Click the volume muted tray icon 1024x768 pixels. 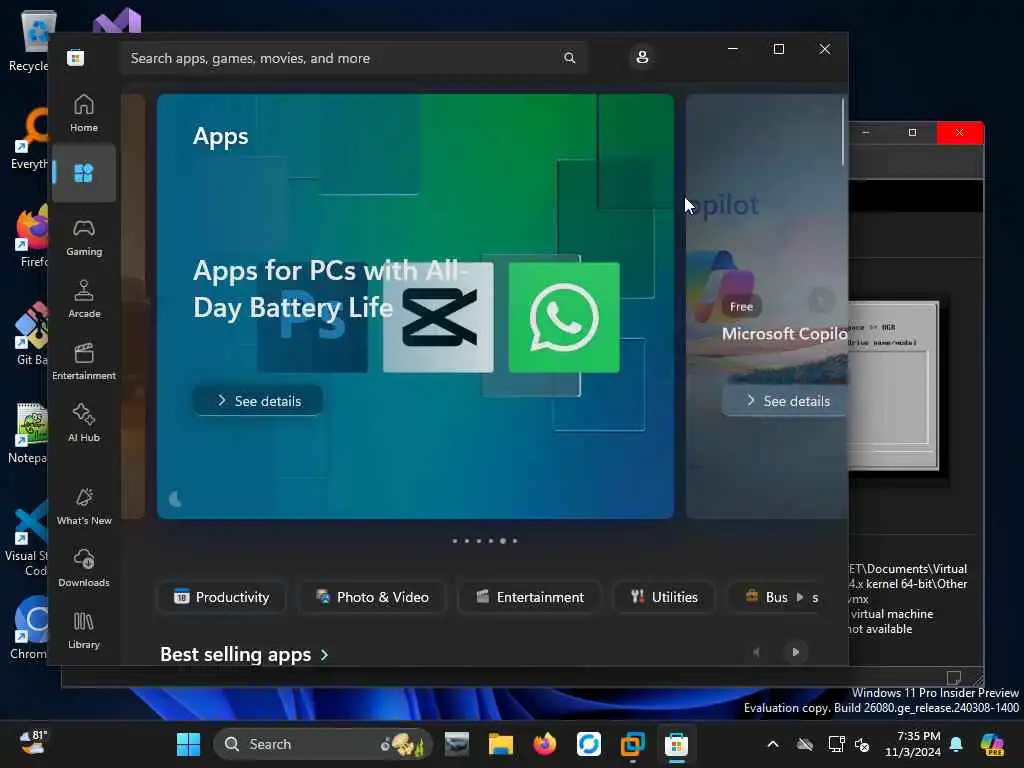pos(862,744)
